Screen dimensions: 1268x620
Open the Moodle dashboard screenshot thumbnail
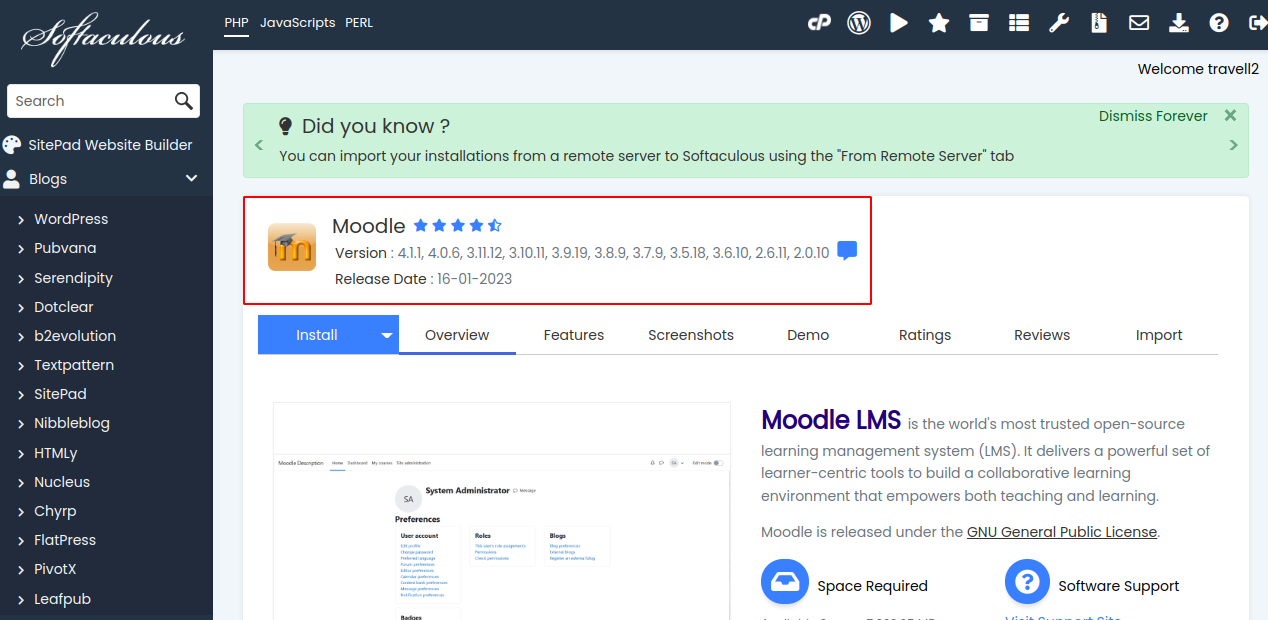(x=502, y=510)
